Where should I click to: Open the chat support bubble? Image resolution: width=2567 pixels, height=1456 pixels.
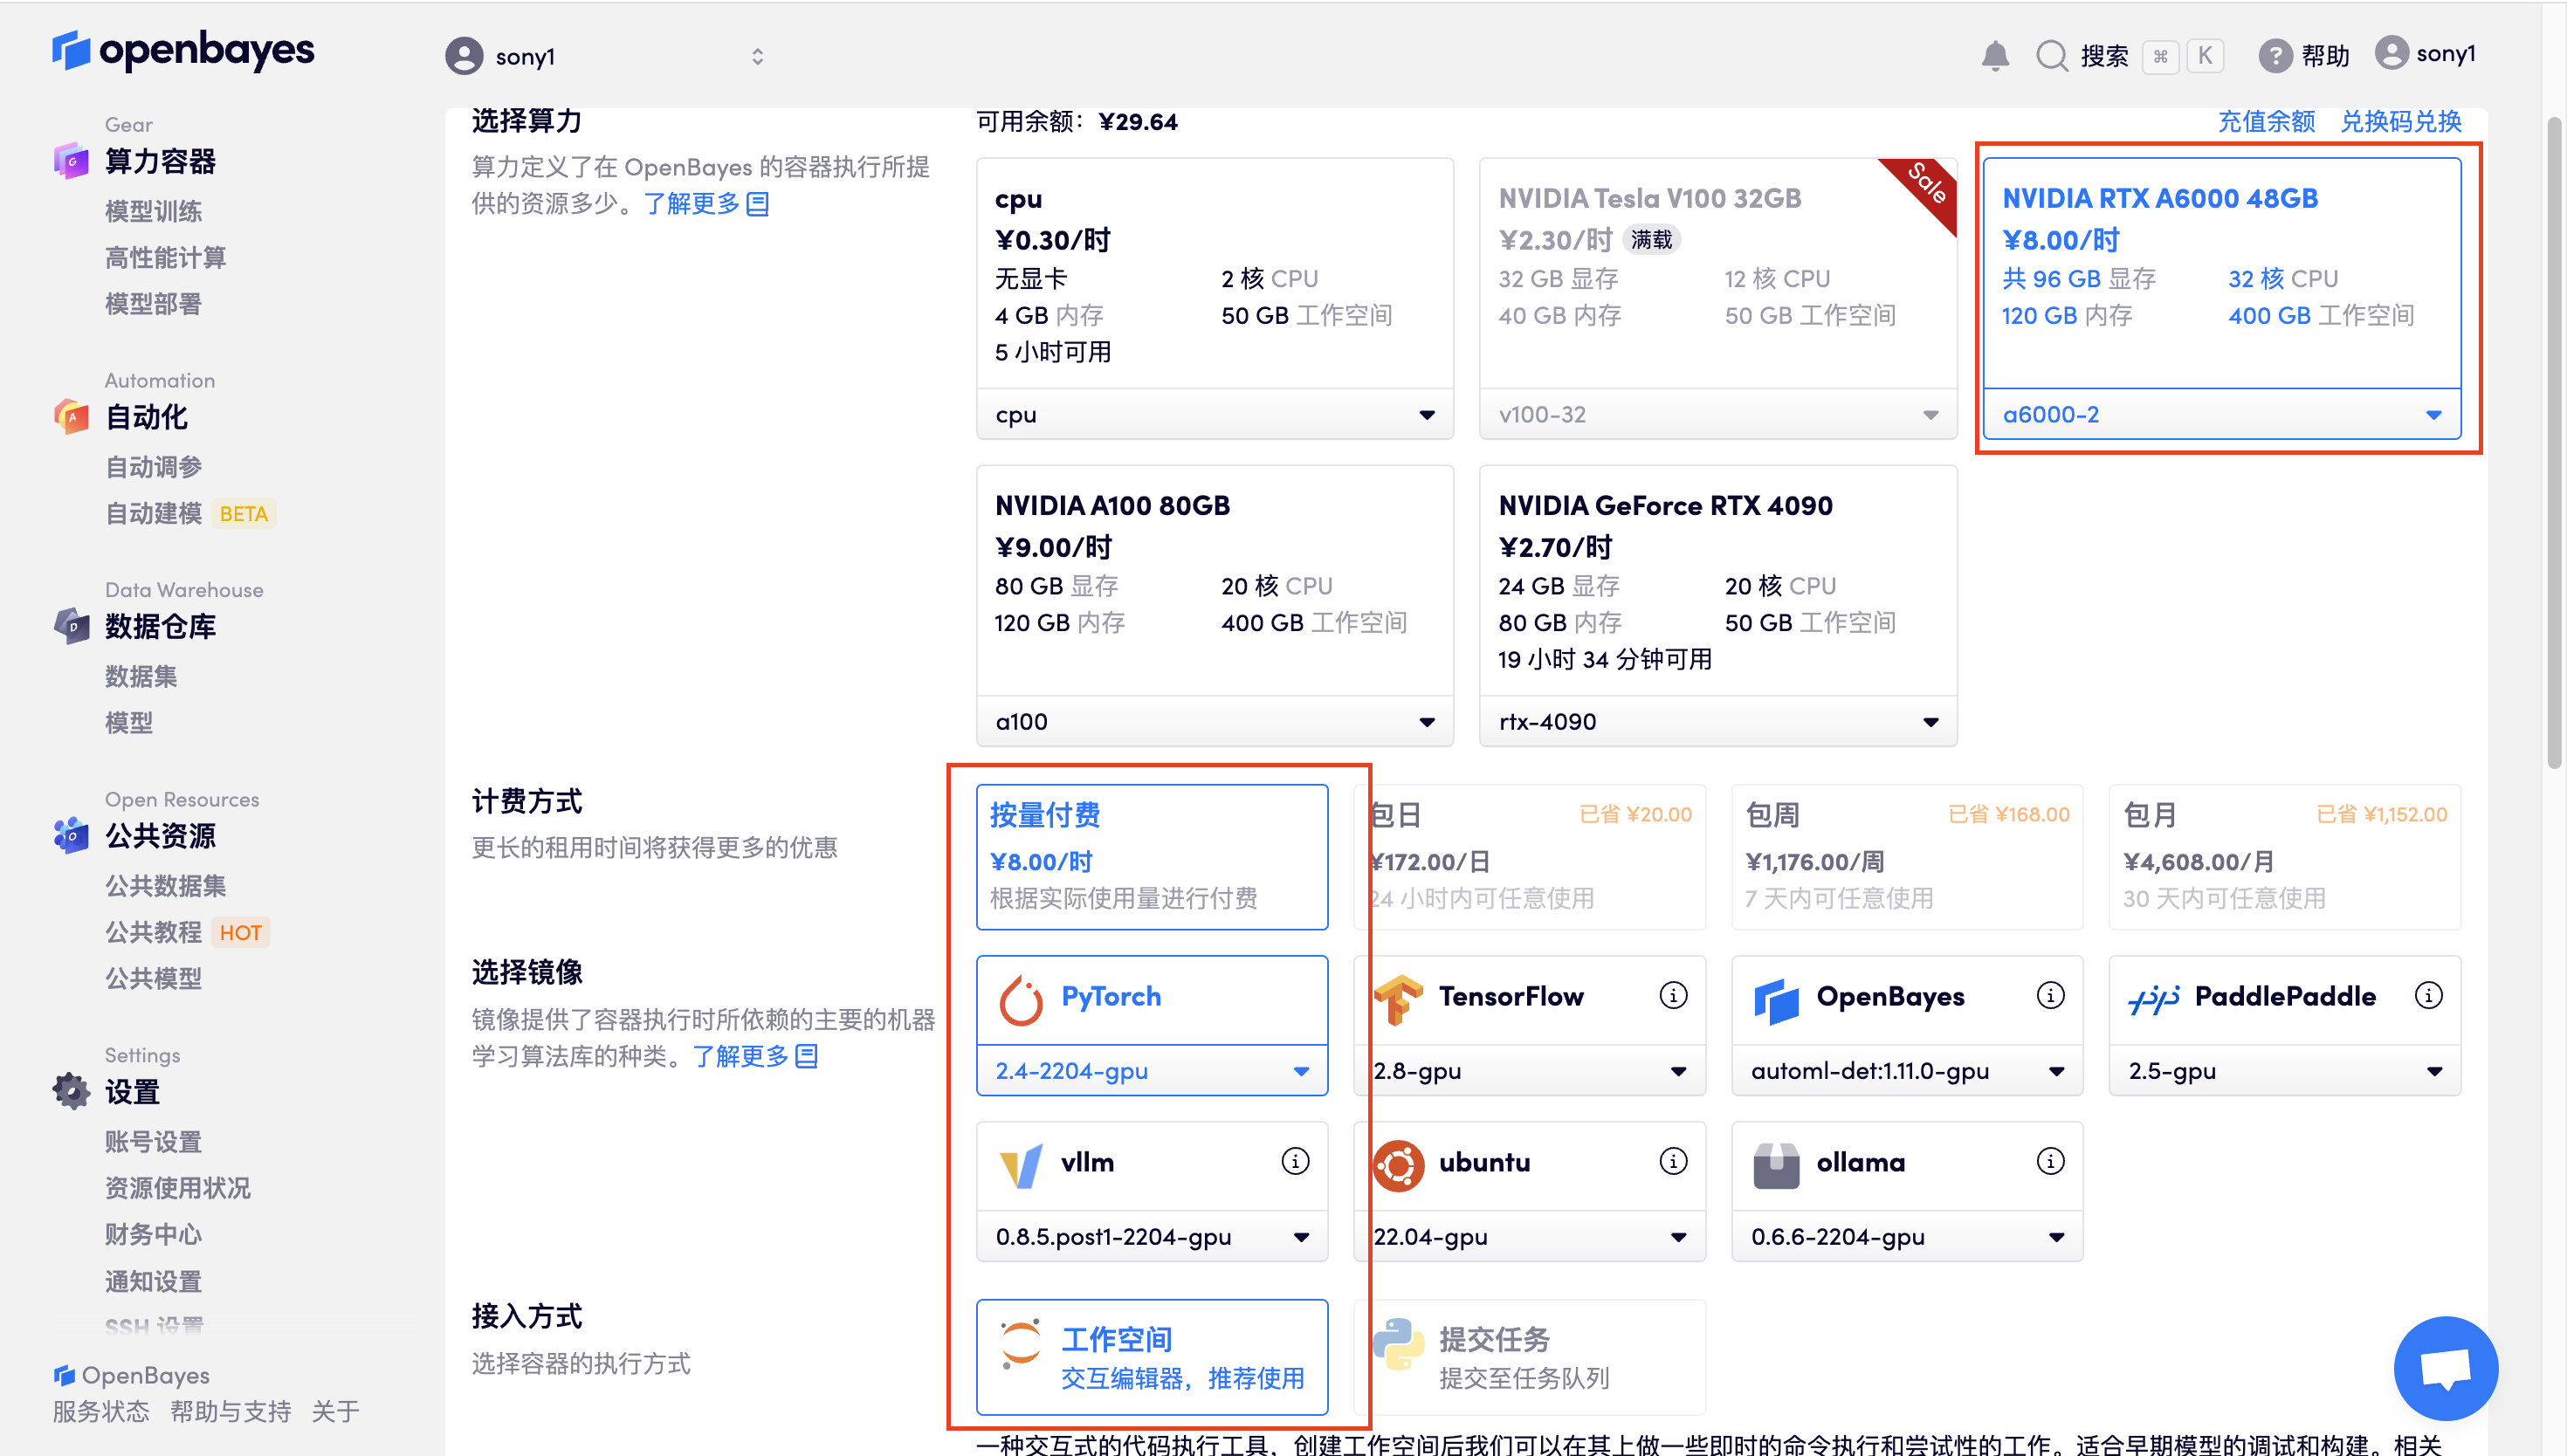tap(2445, 1368)
